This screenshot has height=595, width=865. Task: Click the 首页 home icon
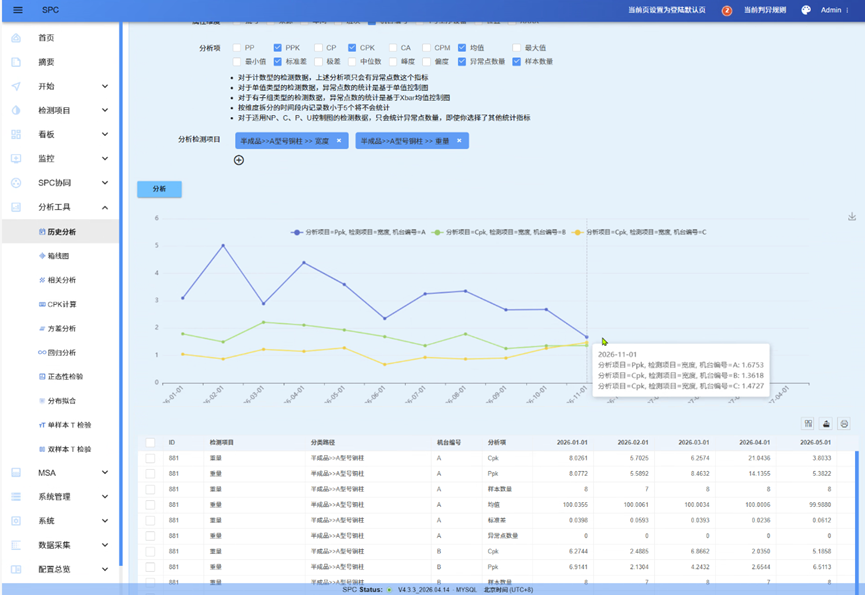click(x=16, y=38)
